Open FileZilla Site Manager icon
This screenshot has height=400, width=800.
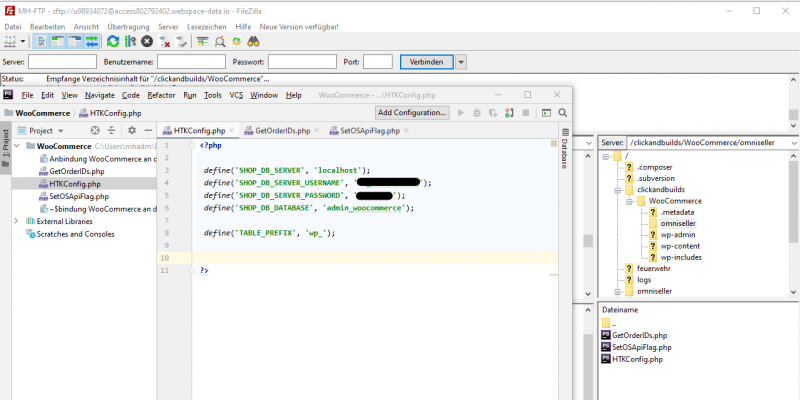(11, 41)
